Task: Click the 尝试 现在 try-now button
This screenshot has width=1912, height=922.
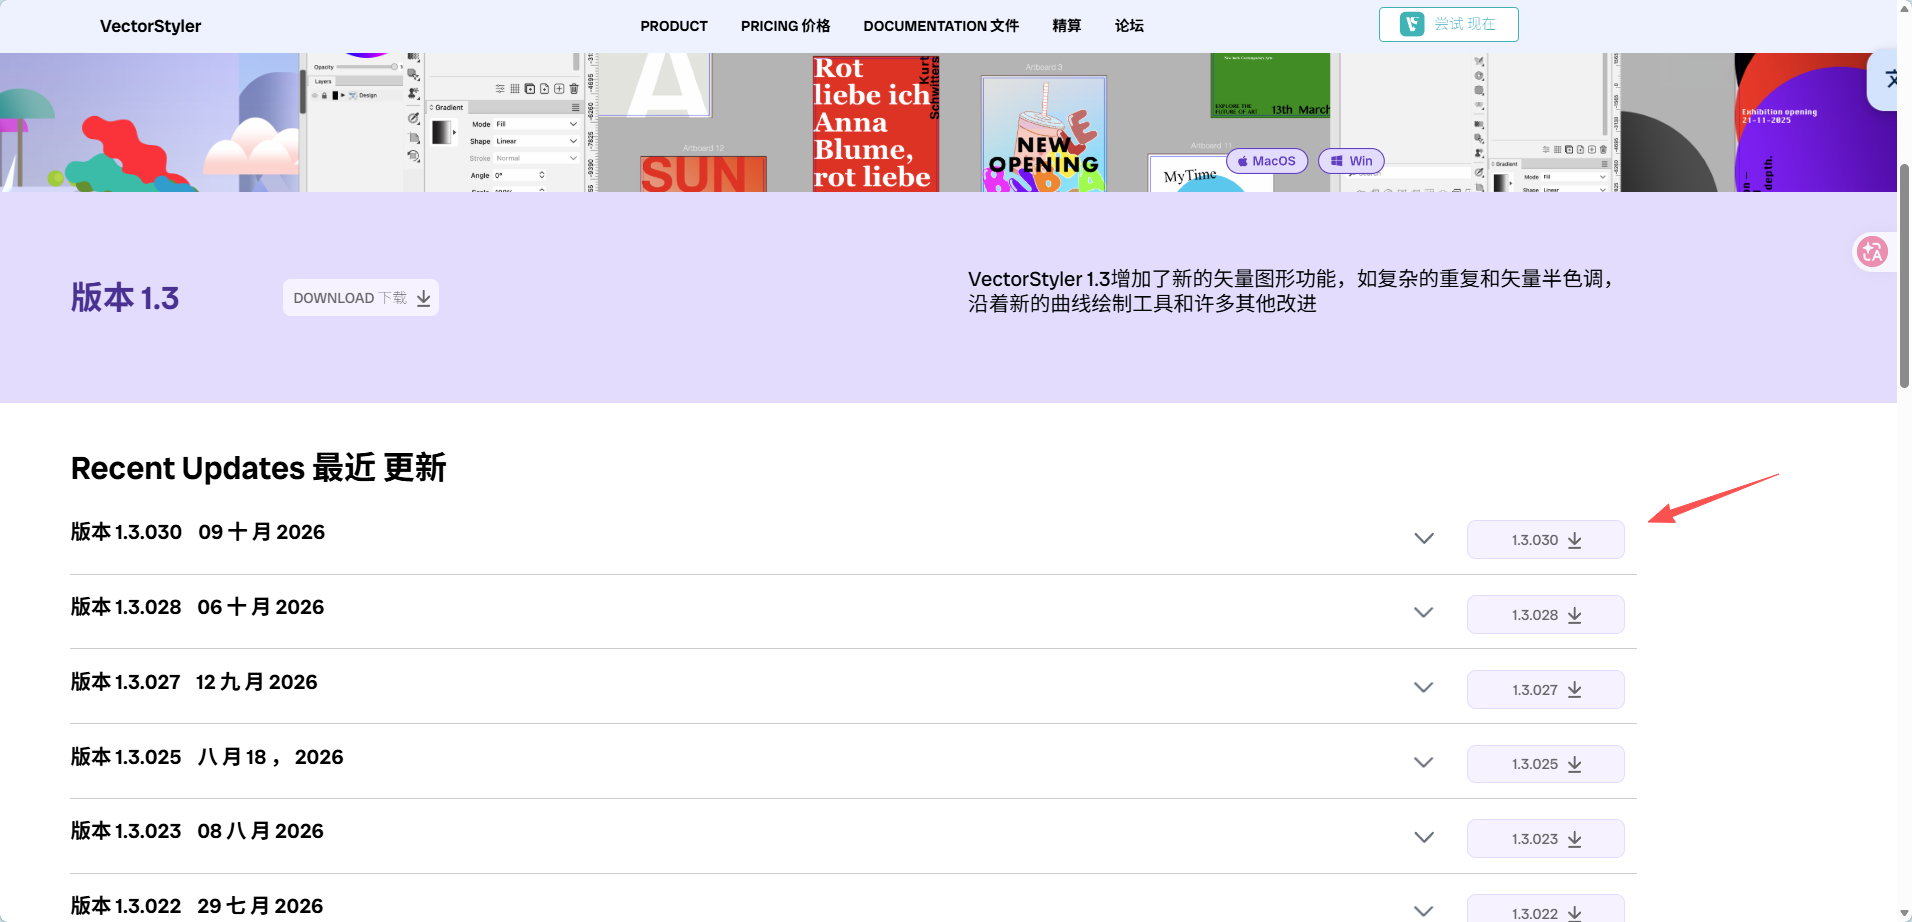Action: click(1448, 24)
